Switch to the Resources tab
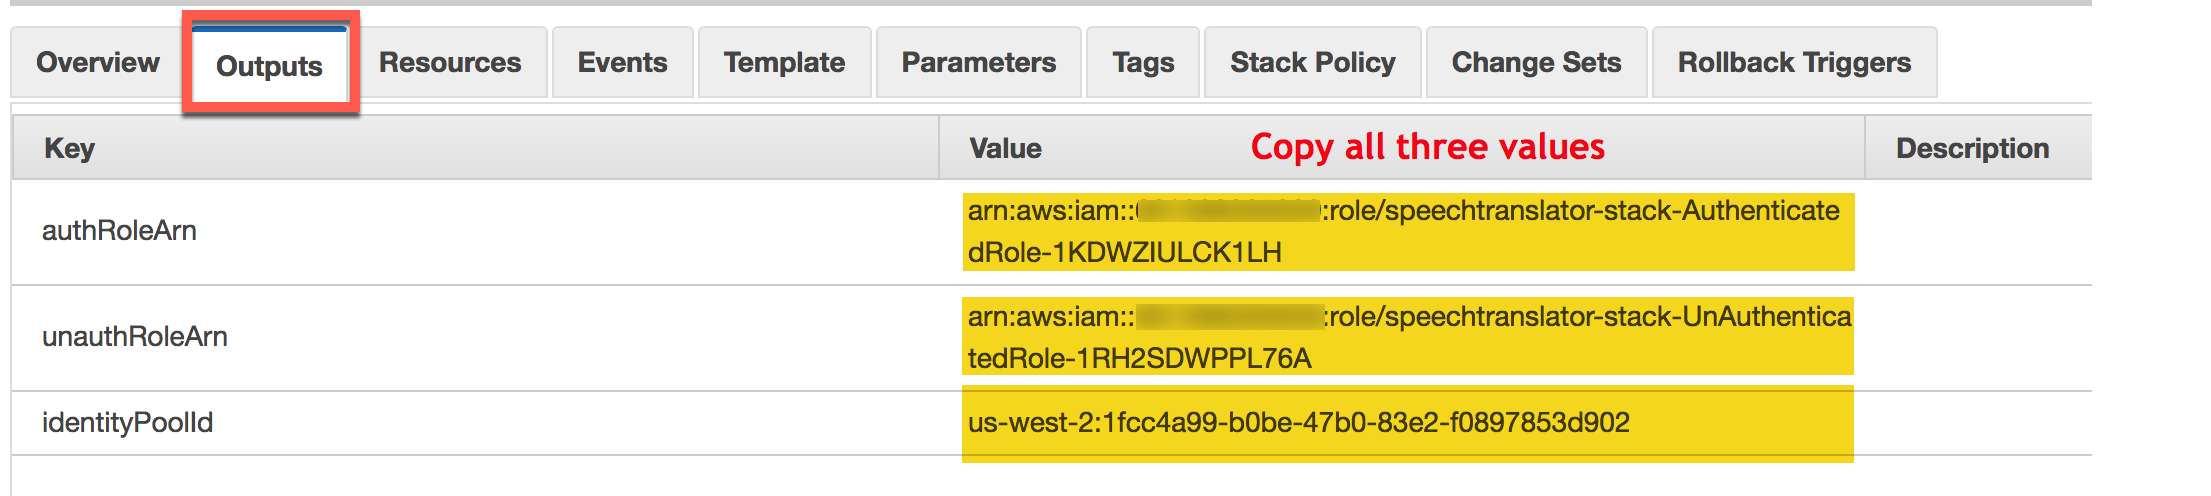Viewport: 2211px width, 496px height. pyautogui.click(x=450, y=62)
